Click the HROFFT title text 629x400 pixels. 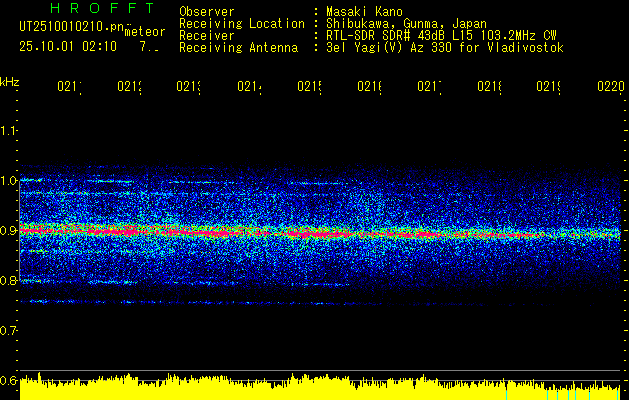tap(103, 8)
